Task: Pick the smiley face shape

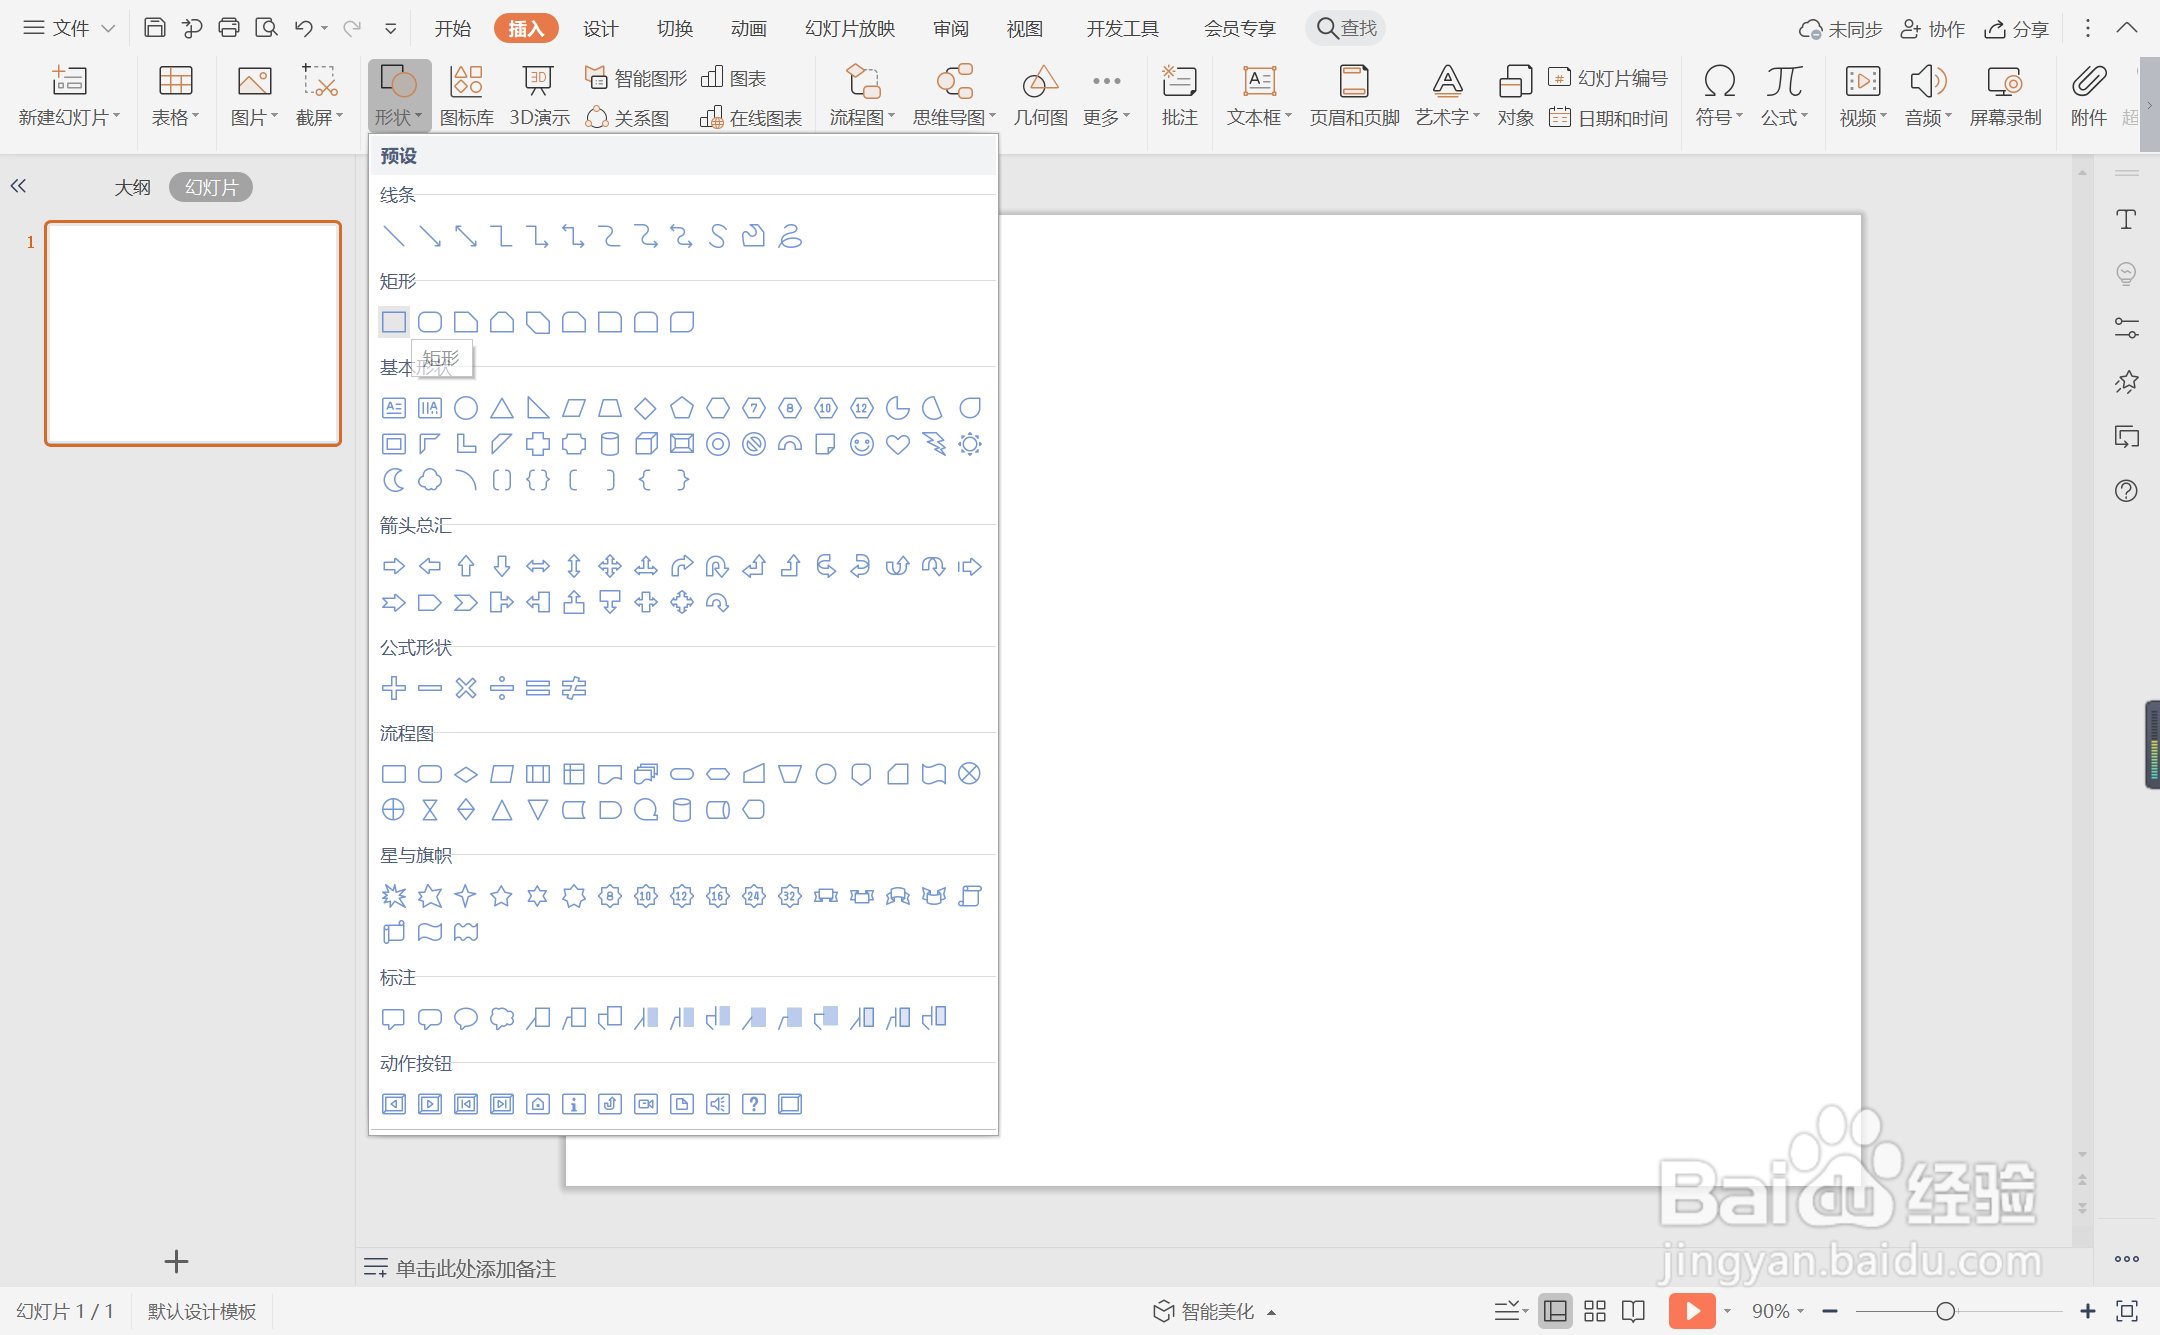Action: click(x=861, y=444)
